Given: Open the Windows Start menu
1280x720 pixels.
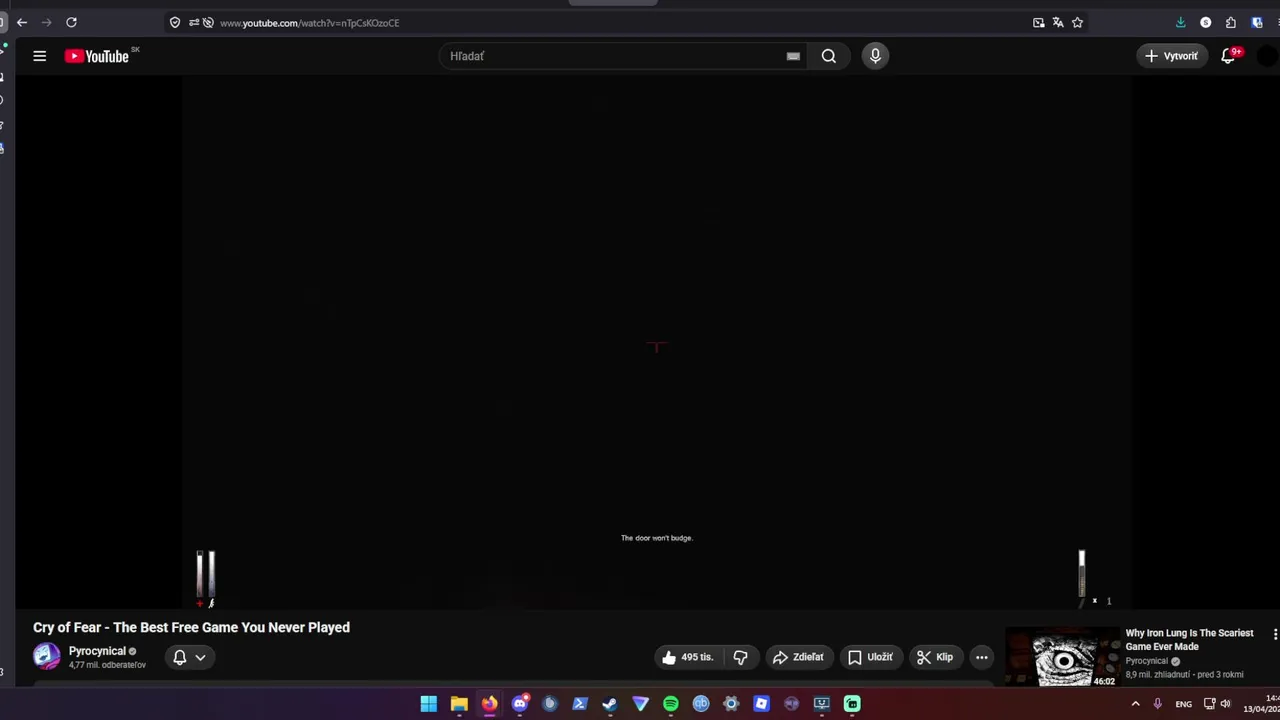Looking at the screenshot, I should tap(428, 704).
